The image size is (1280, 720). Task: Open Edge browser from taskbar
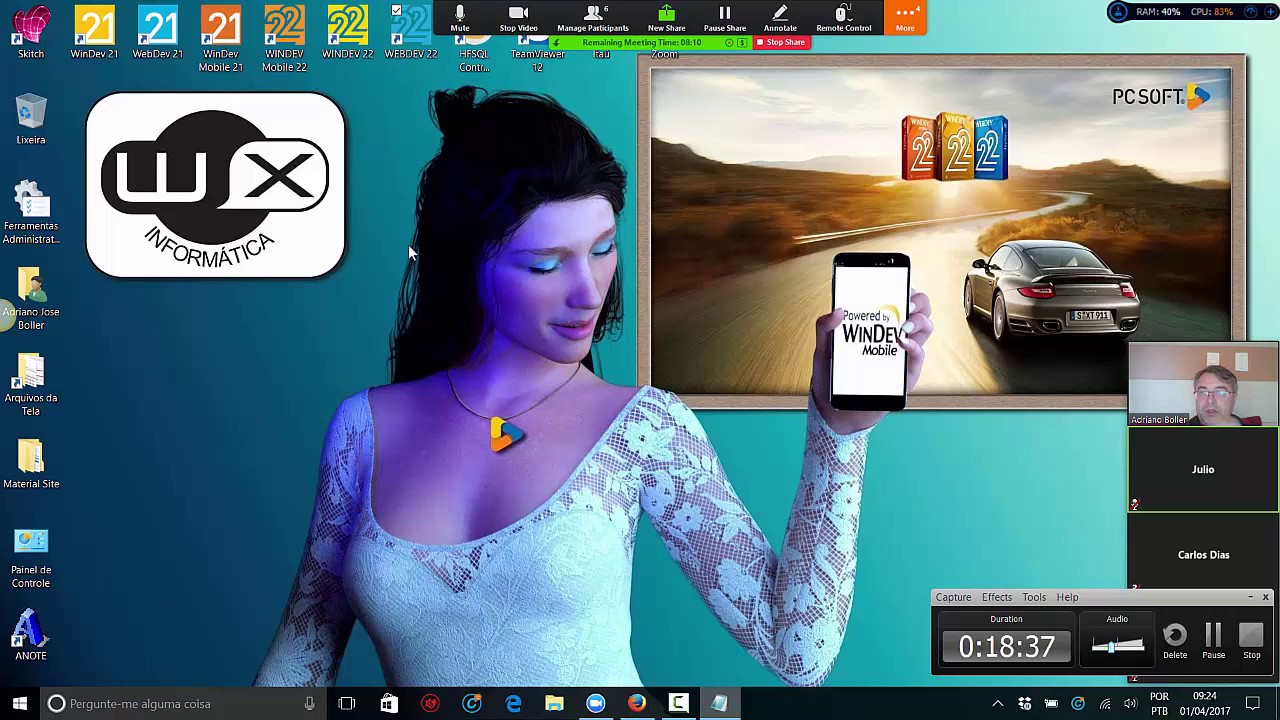(513, 703)
